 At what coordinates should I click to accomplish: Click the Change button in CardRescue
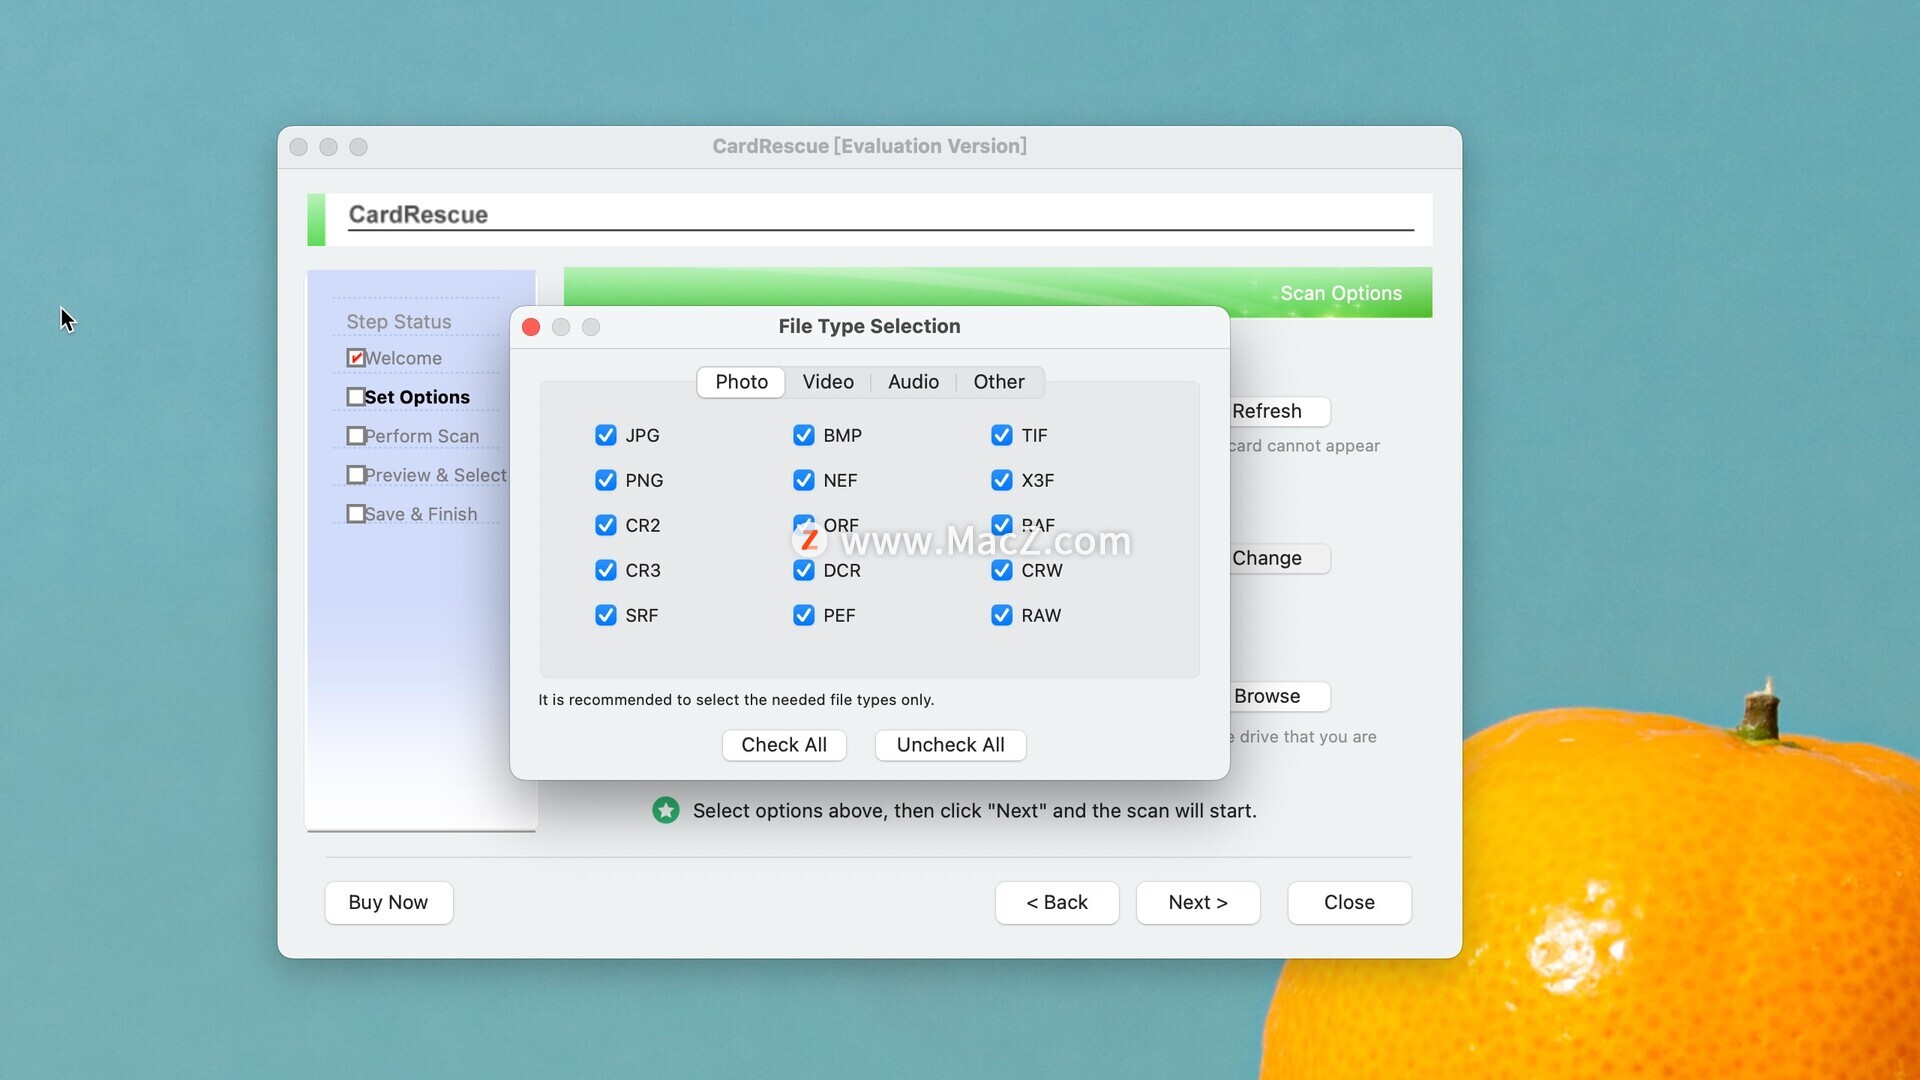coord(1279,558)
